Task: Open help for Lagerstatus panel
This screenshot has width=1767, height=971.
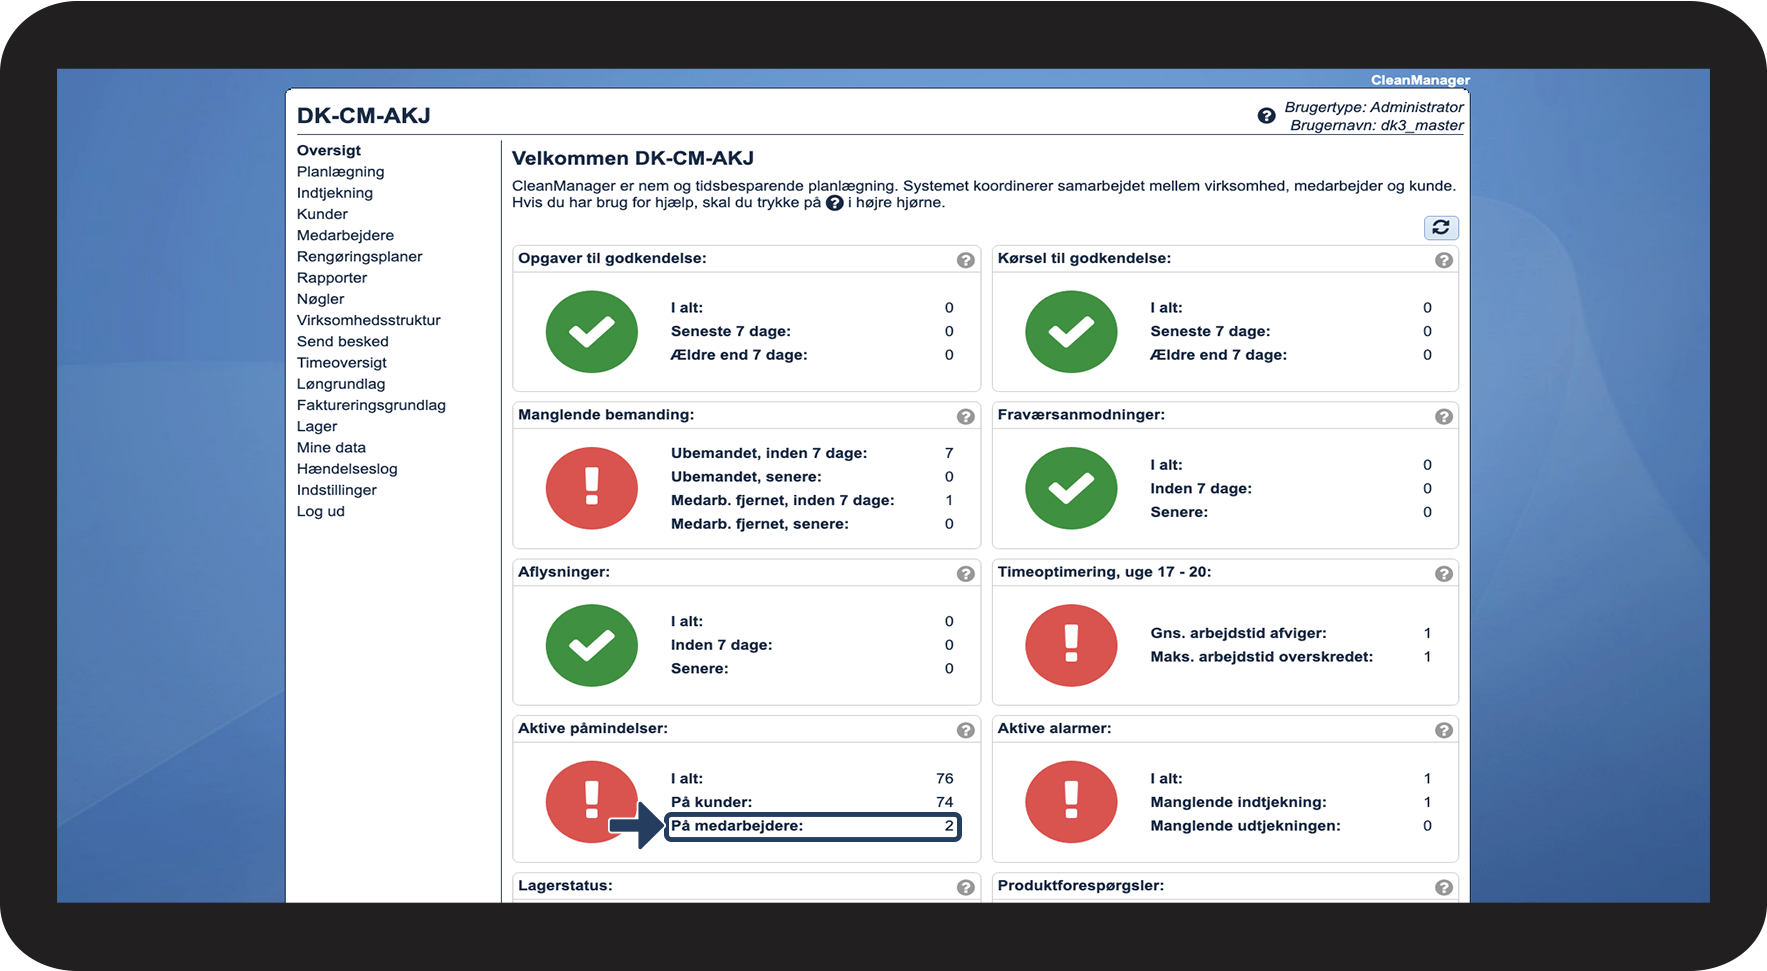Action: pyautogui.click(x=965, y=887)
